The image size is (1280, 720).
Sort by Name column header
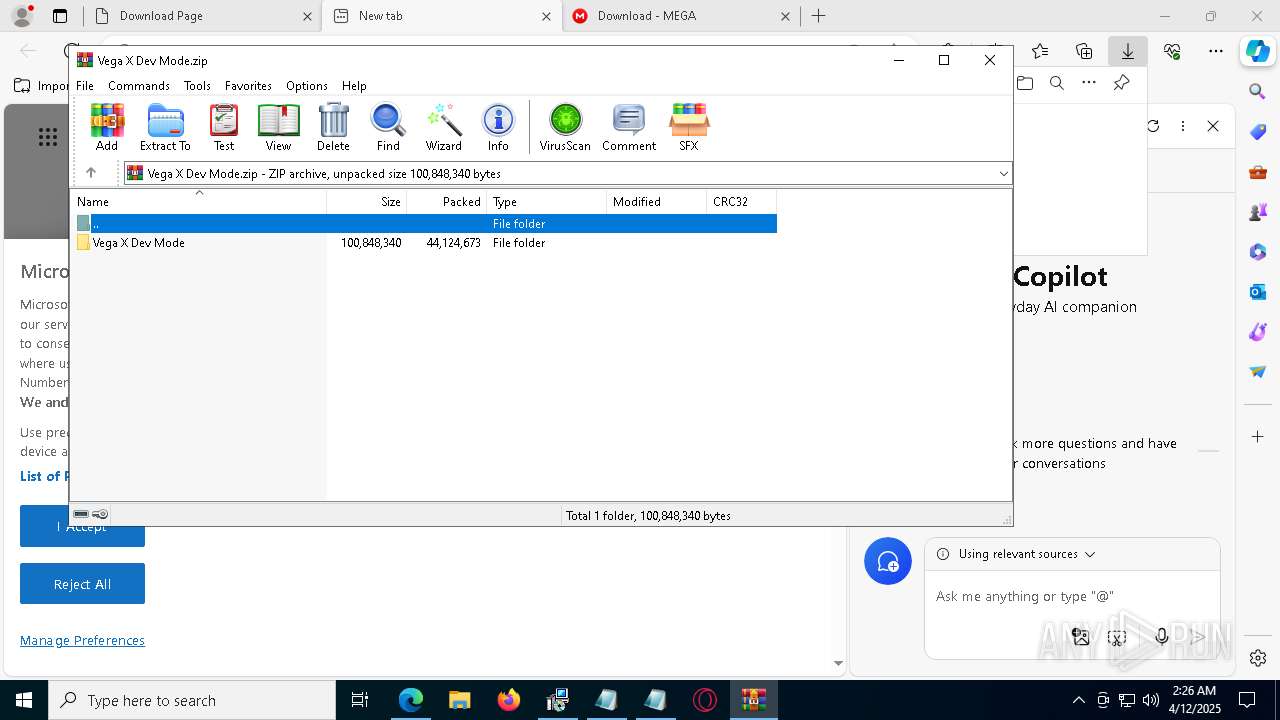coord(199,202)
